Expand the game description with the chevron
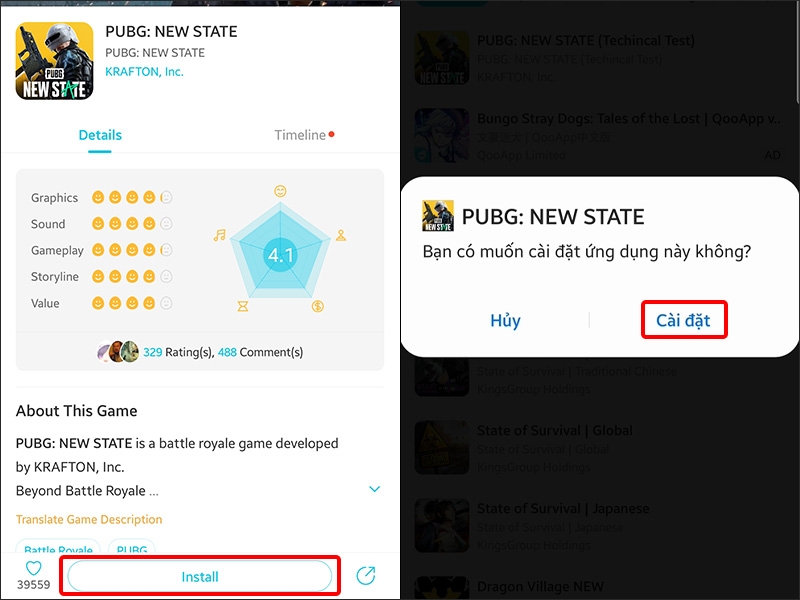Screen dimensions: 800x600 coord(374,489)
